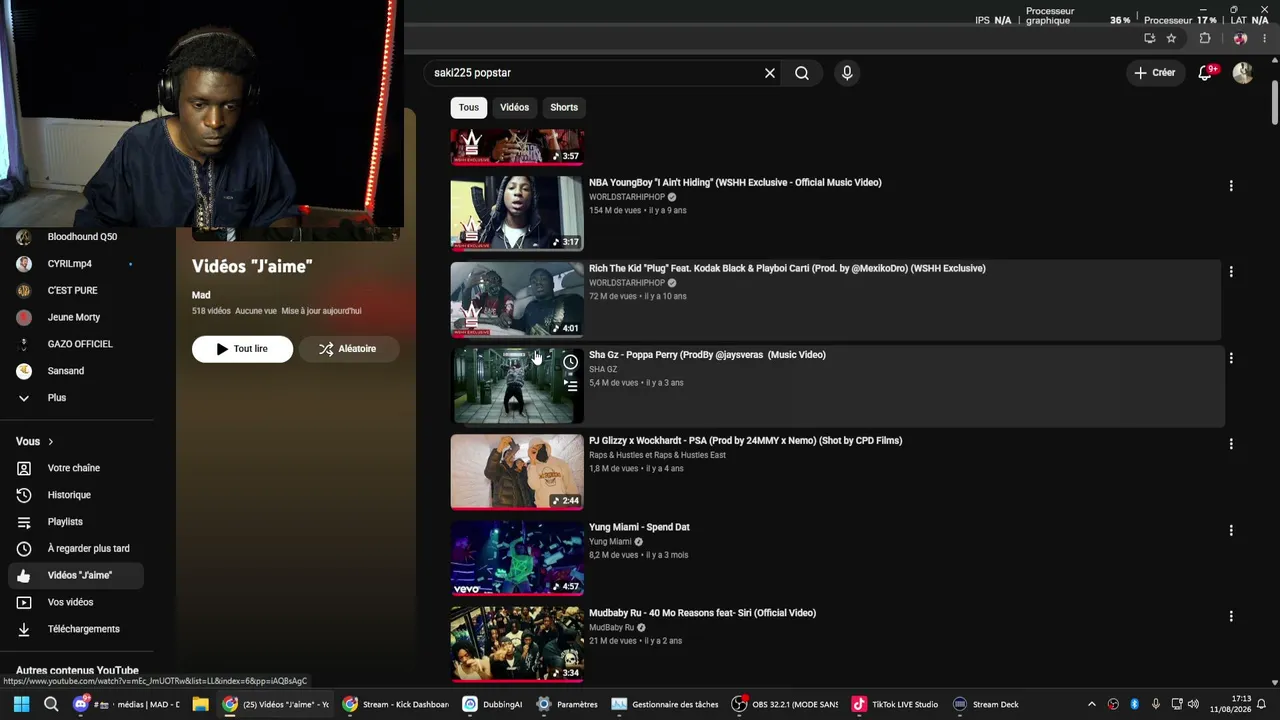Open the Bluetooth tray icon
Image resolution: width=1280 pixels, height=720 pixels.
[x=1134, y=704]
